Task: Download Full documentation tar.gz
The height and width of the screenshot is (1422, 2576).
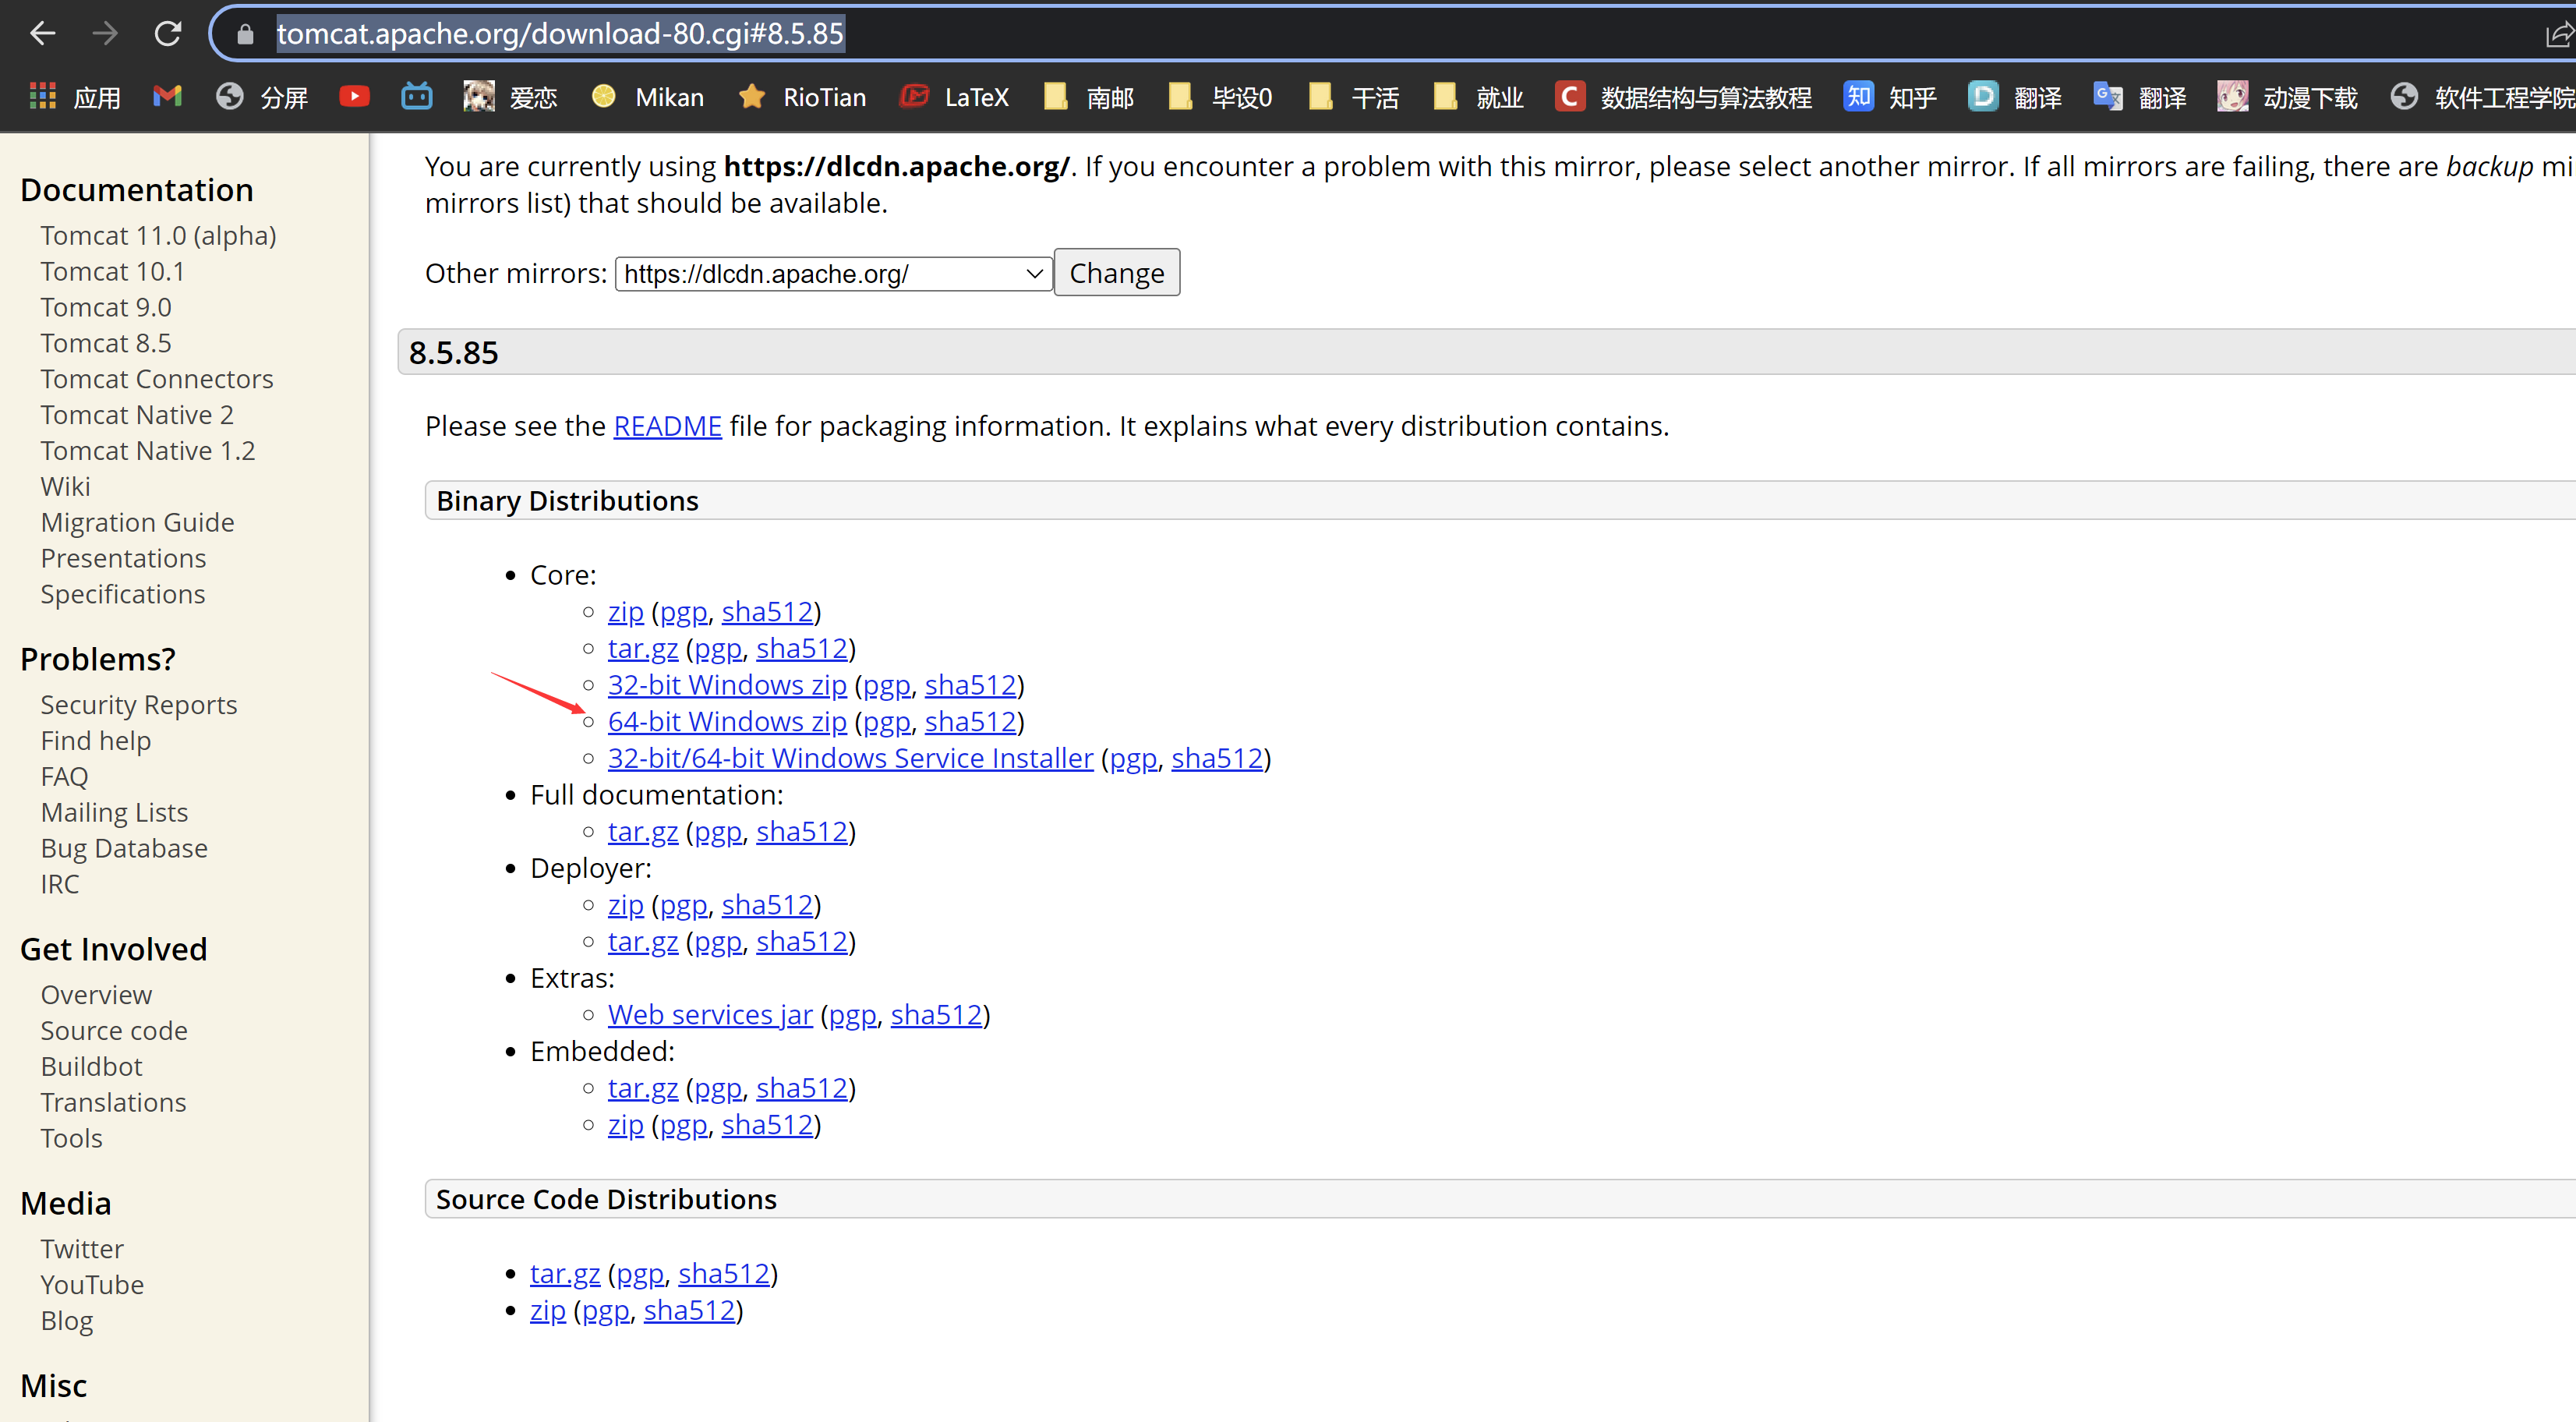Action: [x=642, y=831]
